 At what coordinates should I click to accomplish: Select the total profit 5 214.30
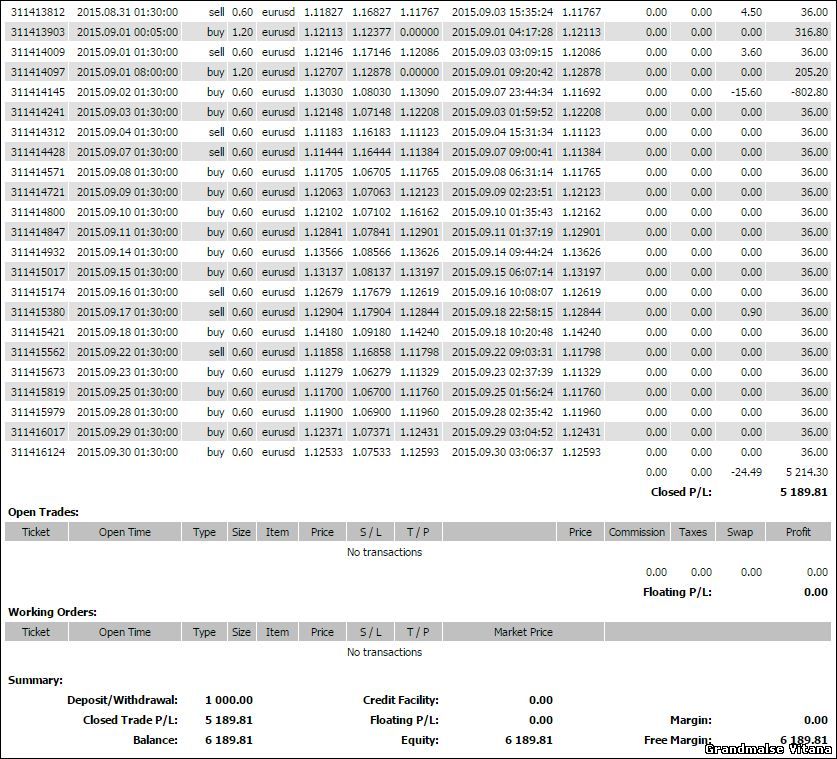807,472
